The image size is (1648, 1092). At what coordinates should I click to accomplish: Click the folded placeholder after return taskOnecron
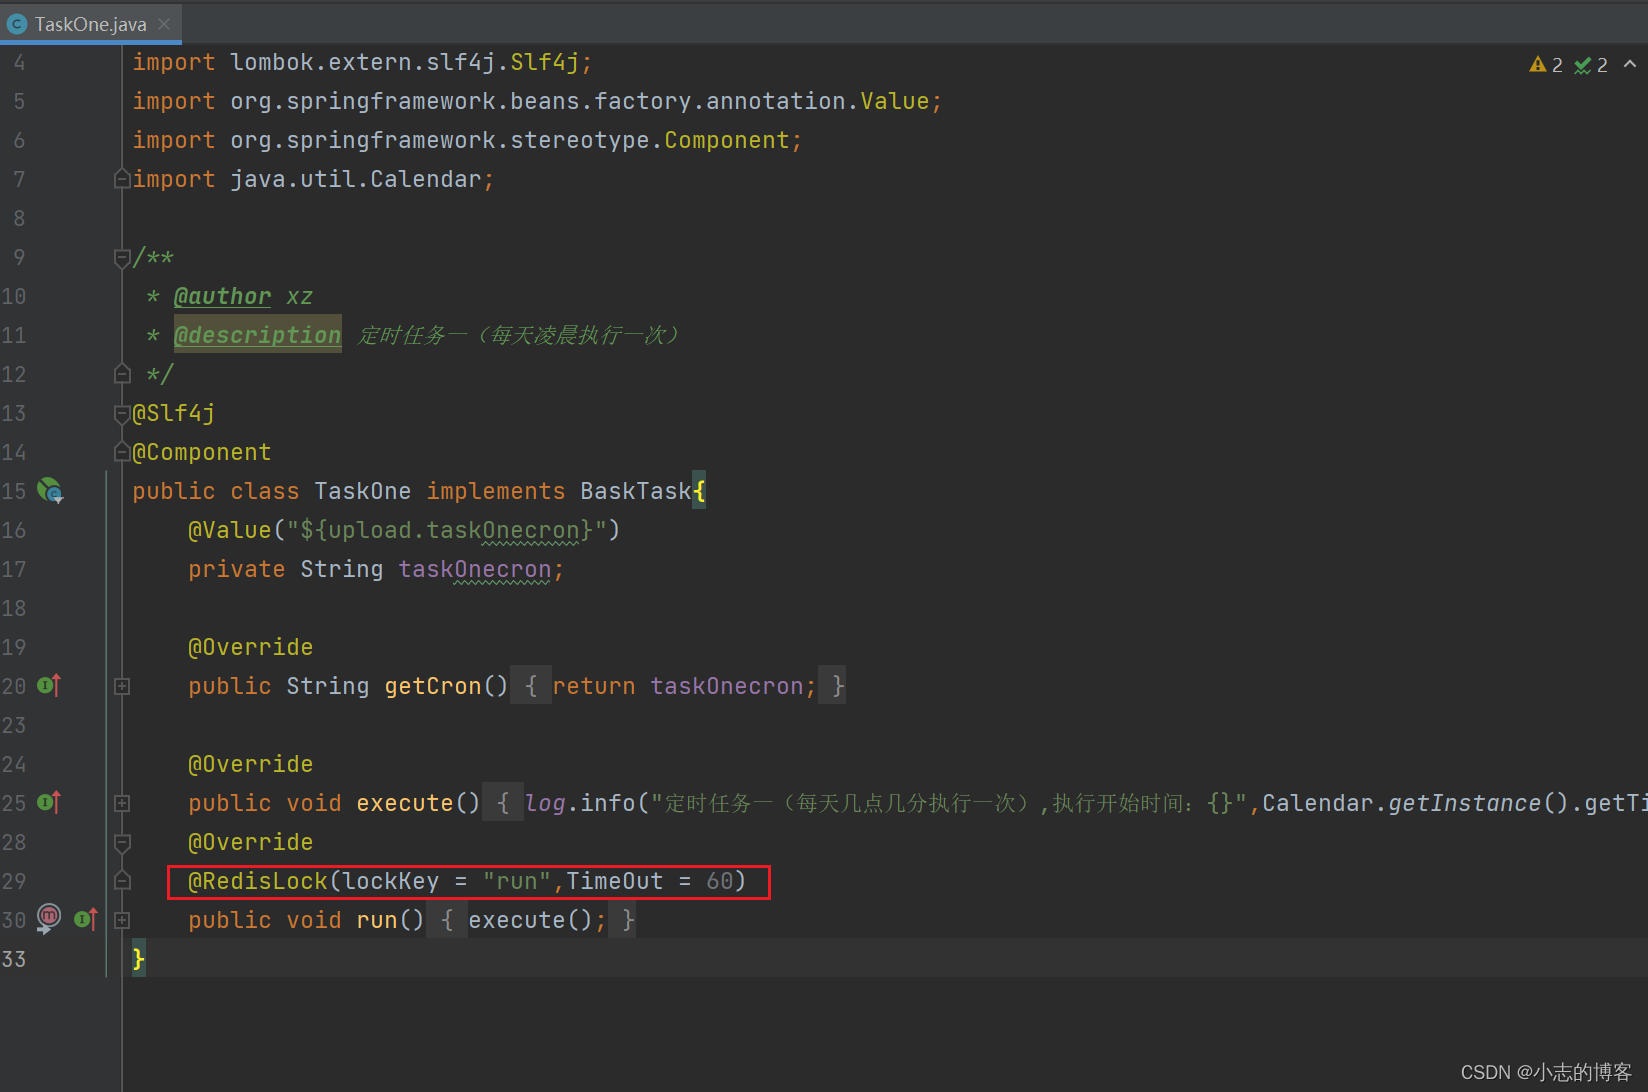click(832, 686)
